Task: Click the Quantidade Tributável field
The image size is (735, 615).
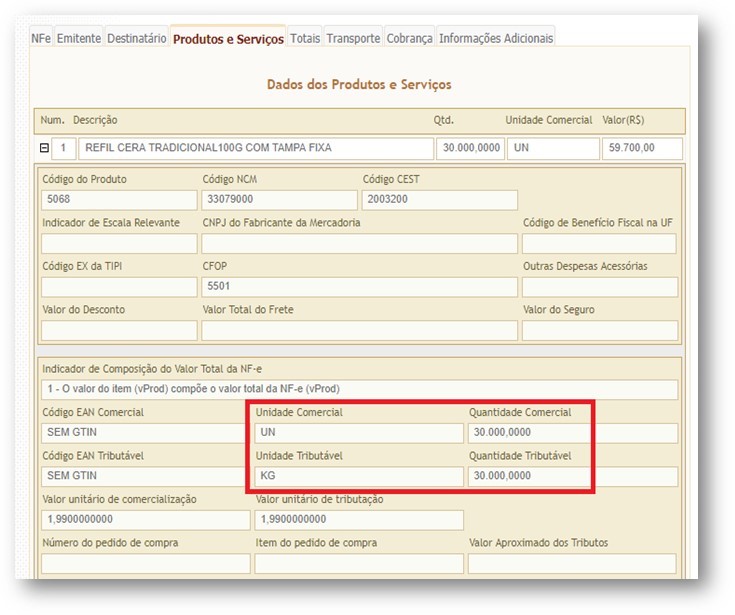Action: 573,476
